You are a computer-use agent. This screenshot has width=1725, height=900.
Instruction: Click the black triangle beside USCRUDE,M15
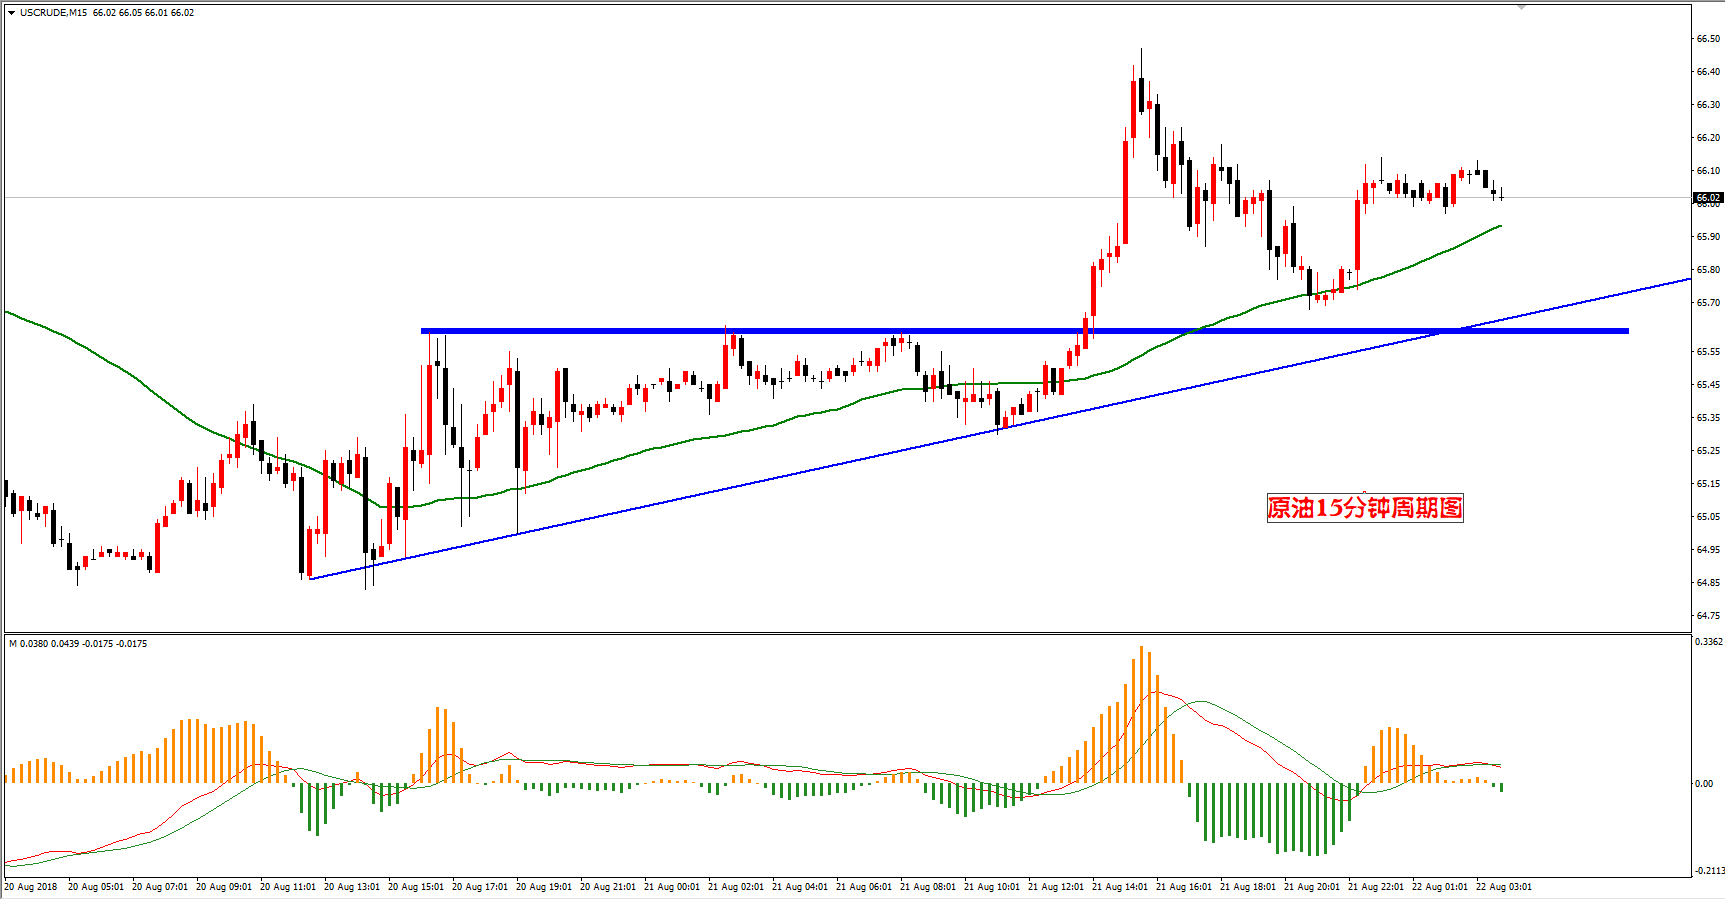tap(11, 13)
